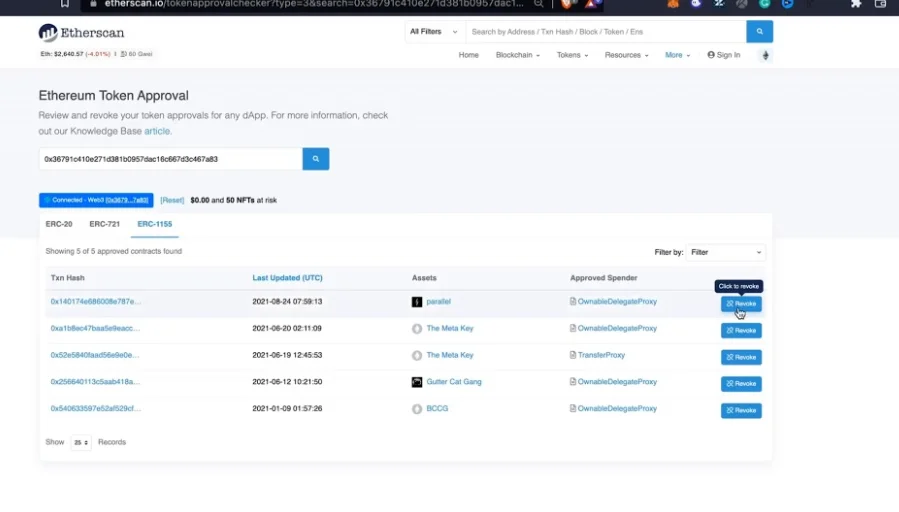This screenshot has width=899, height=512.
Task: Click the header search magnifier button
Action: 759,32
